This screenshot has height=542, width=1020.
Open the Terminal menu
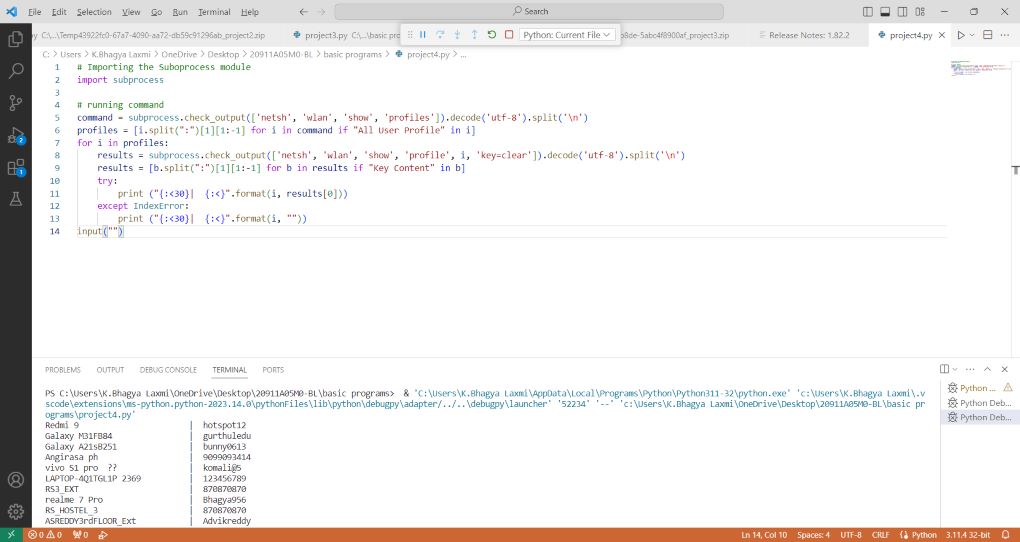[215, 12]
